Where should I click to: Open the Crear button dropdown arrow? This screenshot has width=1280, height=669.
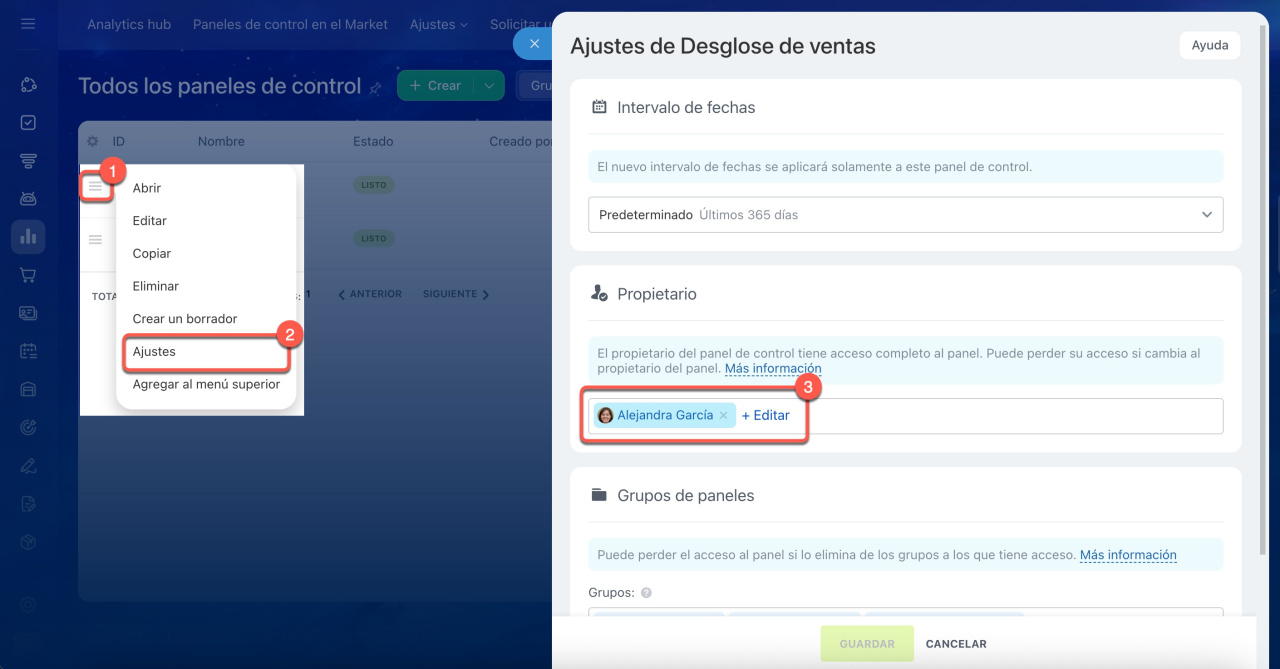click(x=489, y=86)
